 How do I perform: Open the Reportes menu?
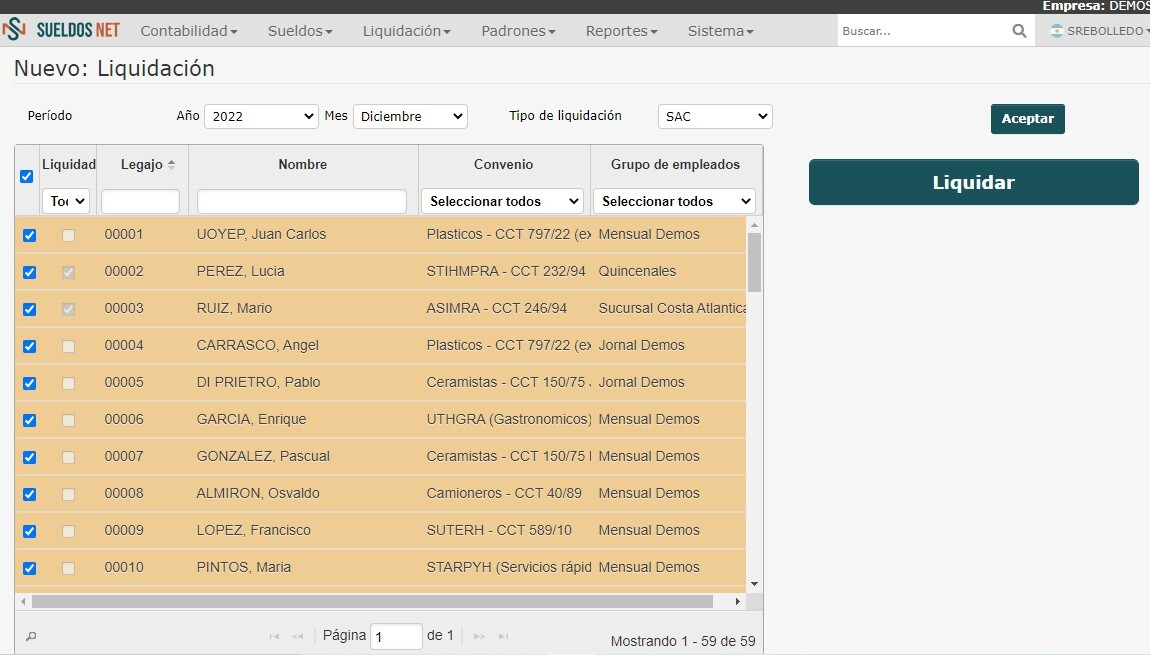coord(621,31)
